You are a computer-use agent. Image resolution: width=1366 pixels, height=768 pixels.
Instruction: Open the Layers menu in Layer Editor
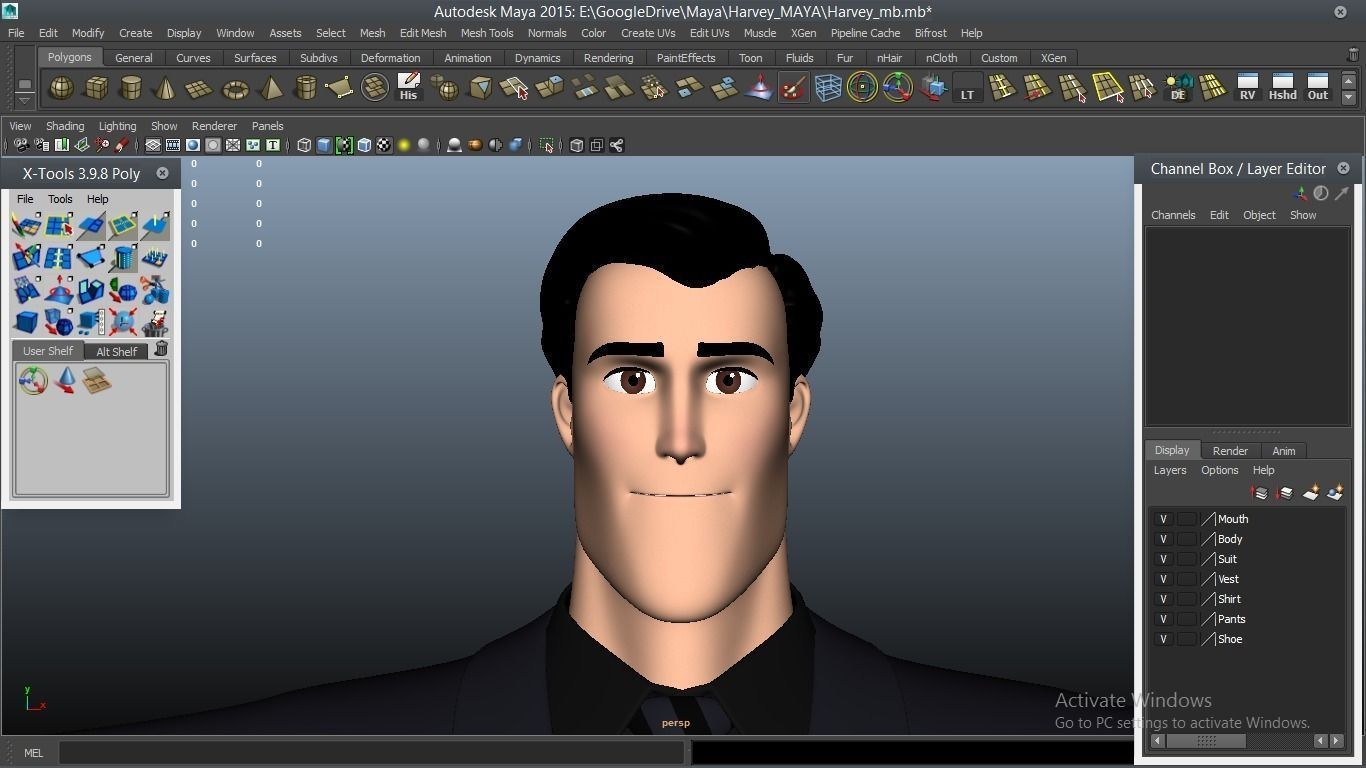coord(1170,470)
